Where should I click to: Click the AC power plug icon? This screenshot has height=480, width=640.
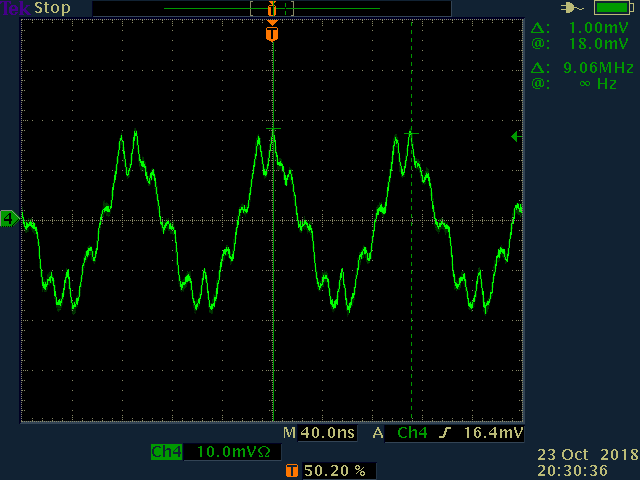pos(572,8)
